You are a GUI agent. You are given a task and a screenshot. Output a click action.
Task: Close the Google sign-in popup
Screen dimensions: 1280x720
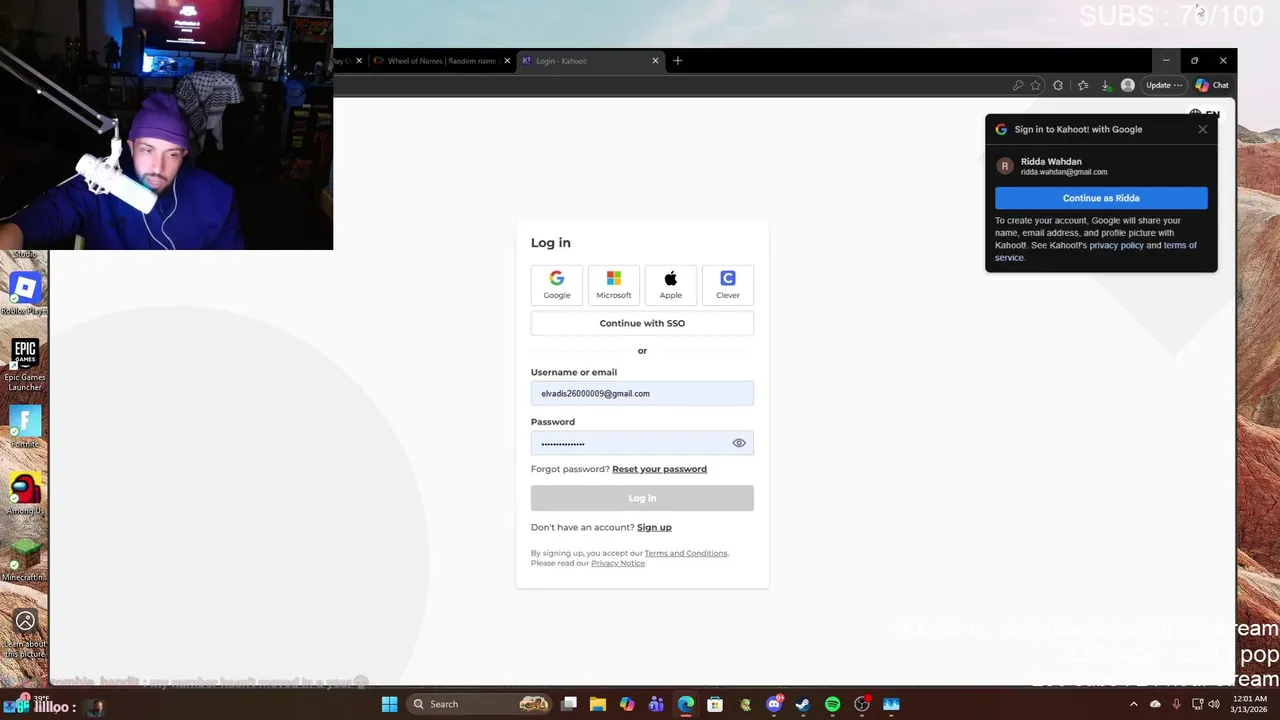click(1203, 129)
